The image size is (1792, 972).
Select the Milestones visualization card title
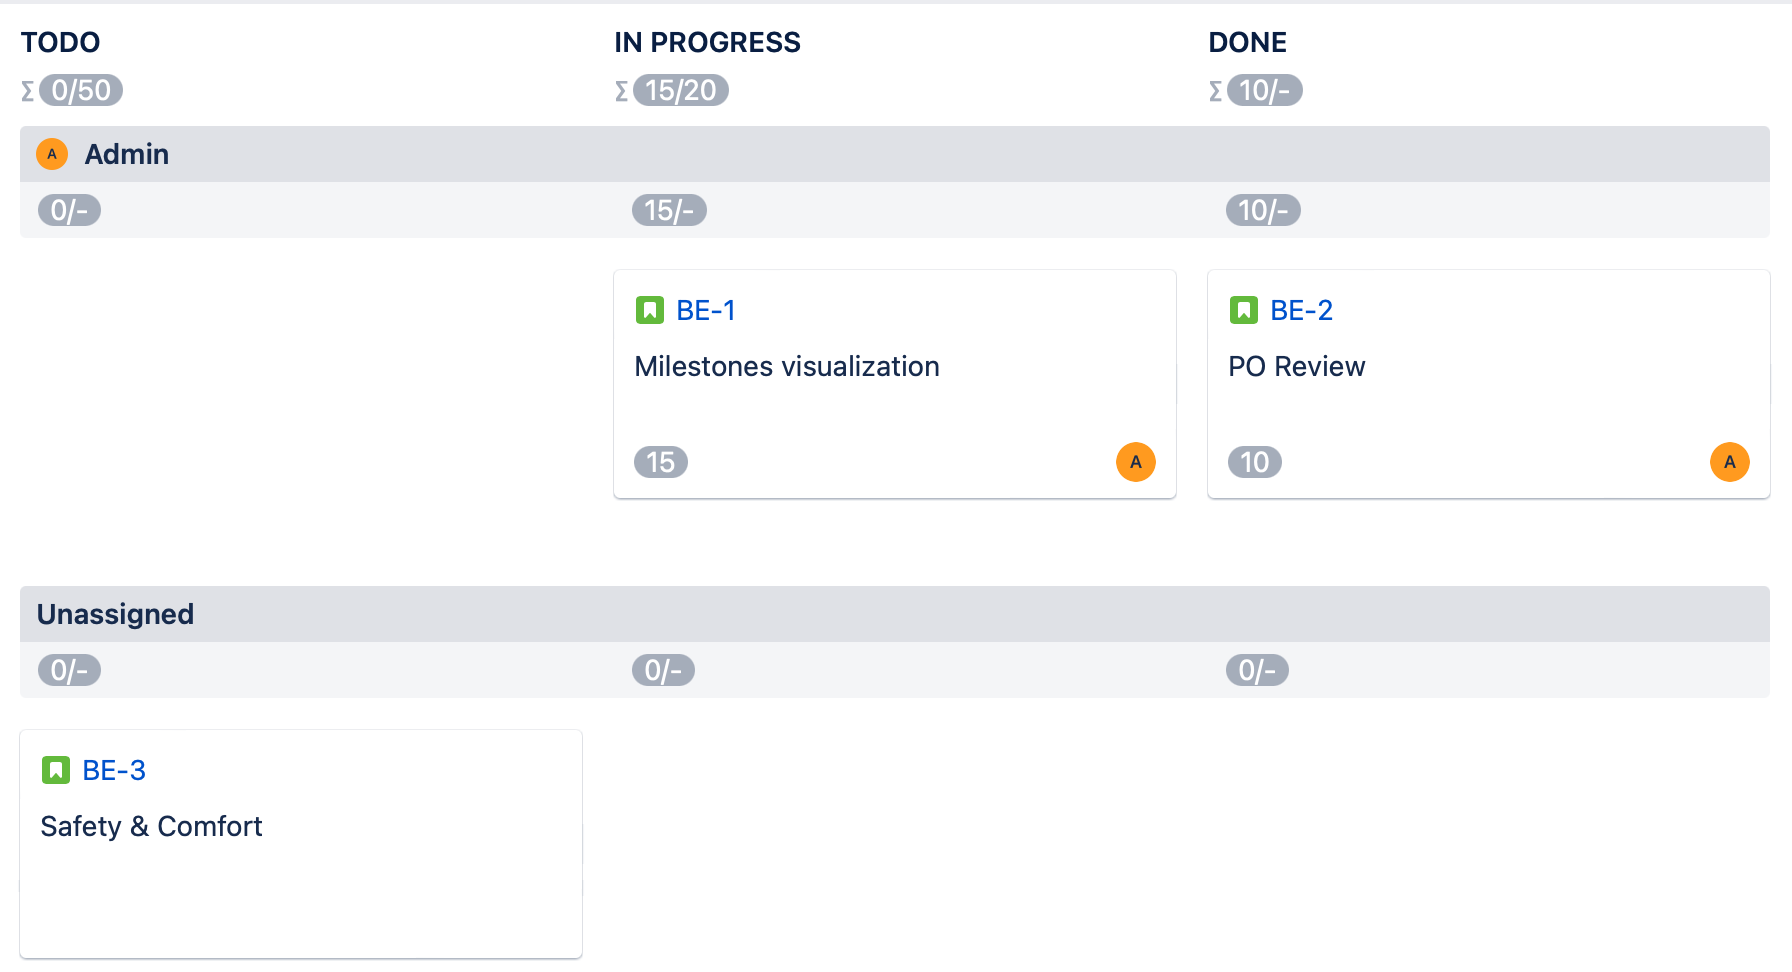[x=787, y=366]
